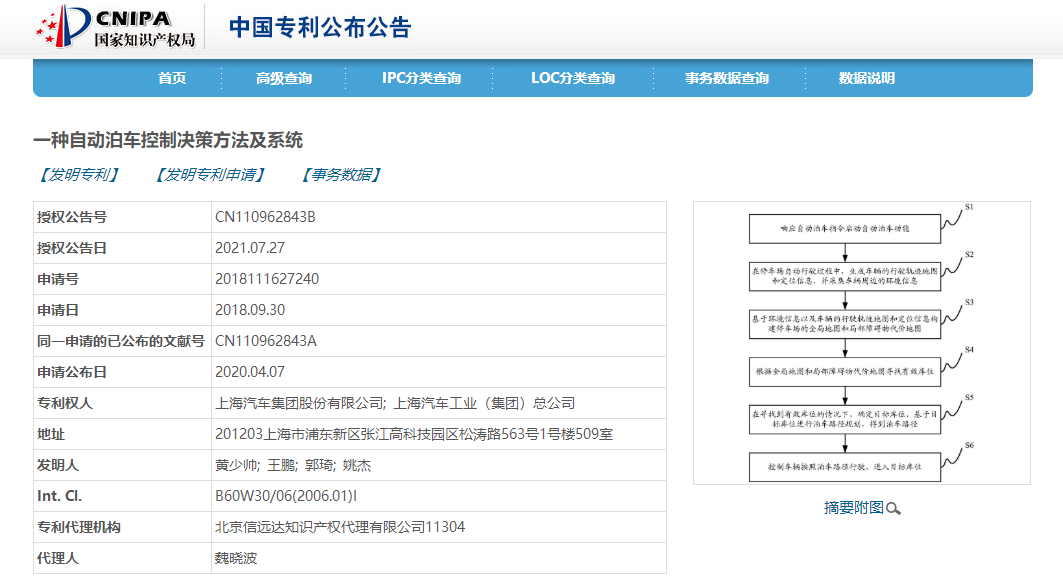Open the 【发明专利申请】 link
Screen dimensions: 1063x584
click(x=210, y=175)
